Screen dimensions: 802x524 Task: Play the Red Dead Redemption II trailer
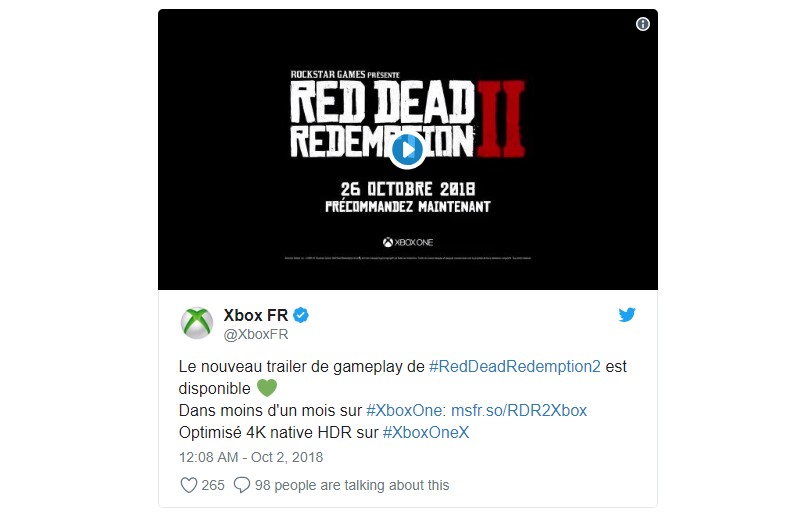pos(407,150)
